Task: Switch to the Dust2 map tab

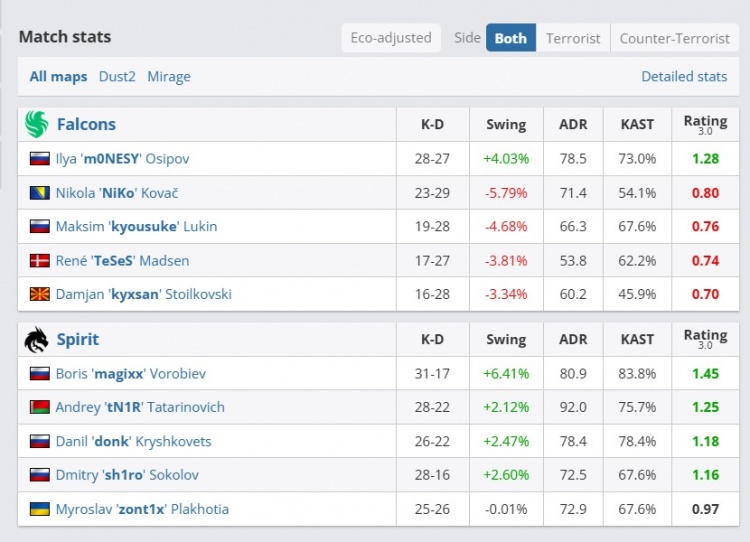Action: click(x=117, y=76)
